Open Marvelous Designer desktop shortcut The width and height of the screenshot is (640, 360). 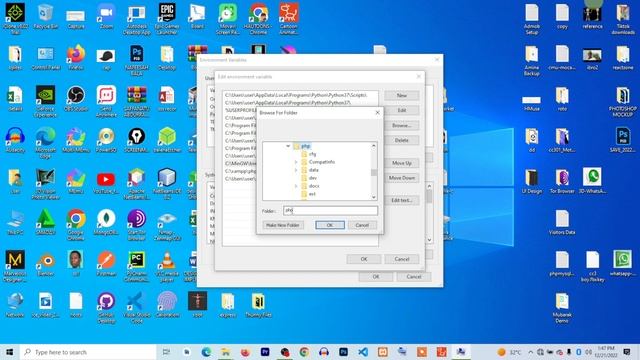click(15, 266)
